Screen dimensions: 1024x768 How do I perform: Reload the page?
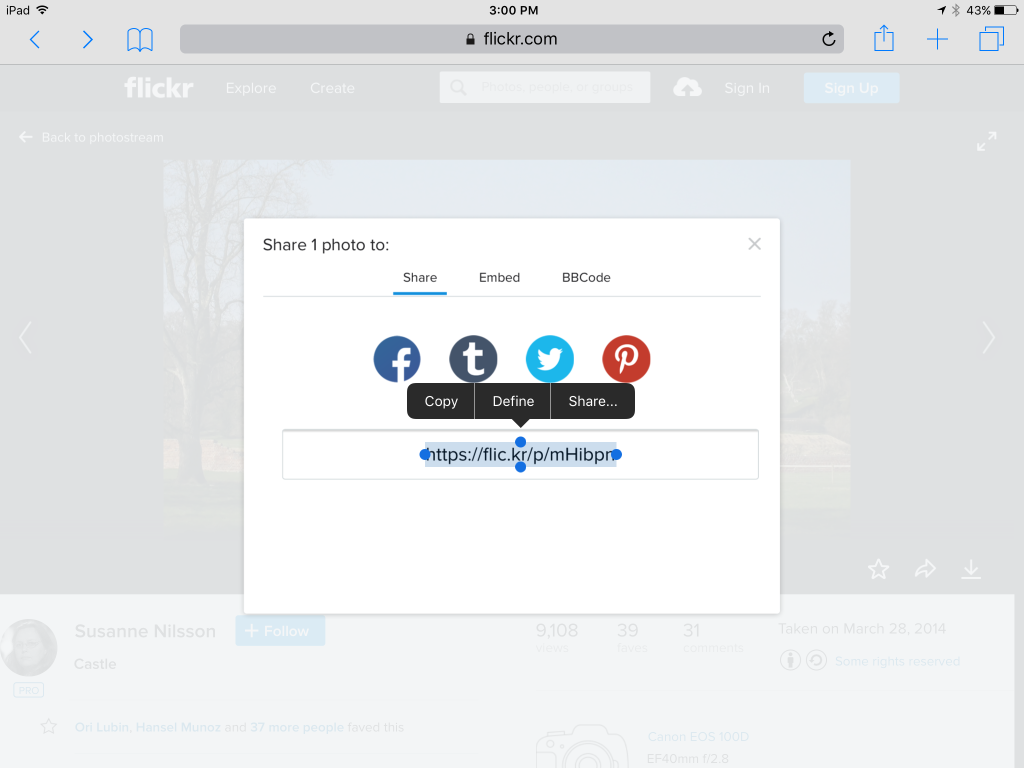coord(828,39)
